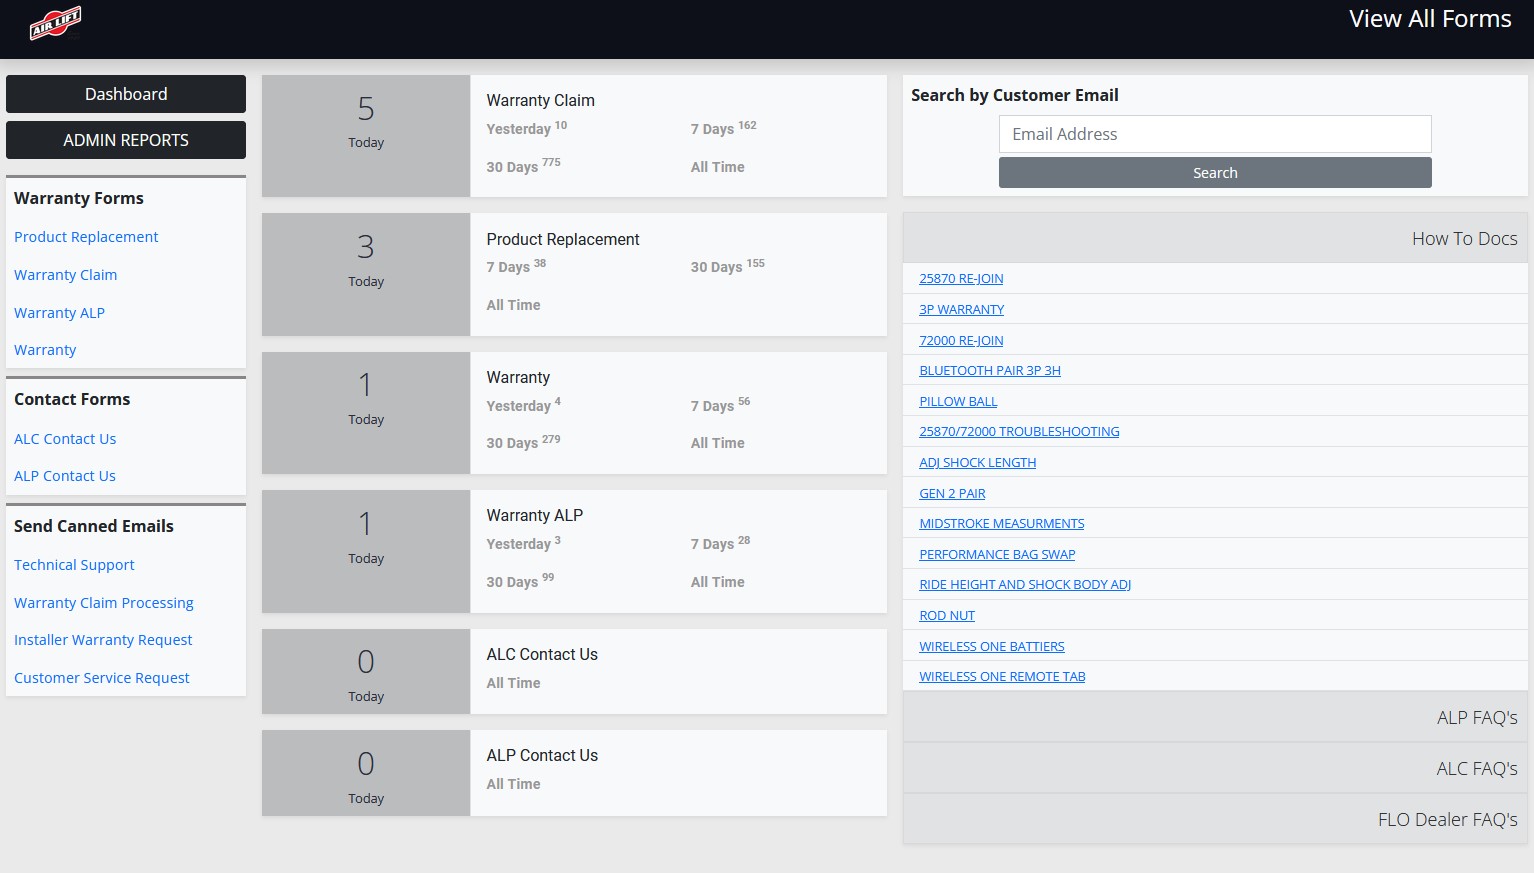The width and height of the screenshot is (1534, 873).
Task: Open 25870 RE-JOIN doc
Action: coord(961,279)
